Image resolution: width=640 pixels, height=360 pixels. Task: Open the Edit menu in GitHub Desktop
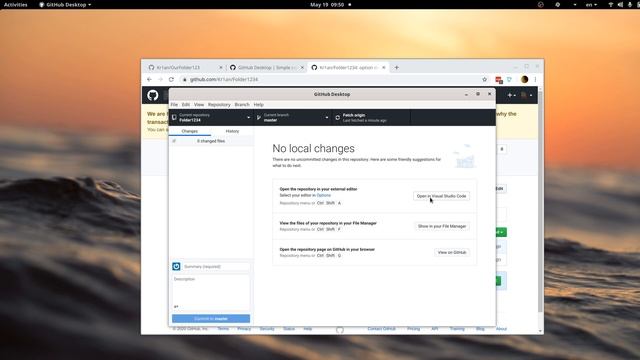(186, 104)
